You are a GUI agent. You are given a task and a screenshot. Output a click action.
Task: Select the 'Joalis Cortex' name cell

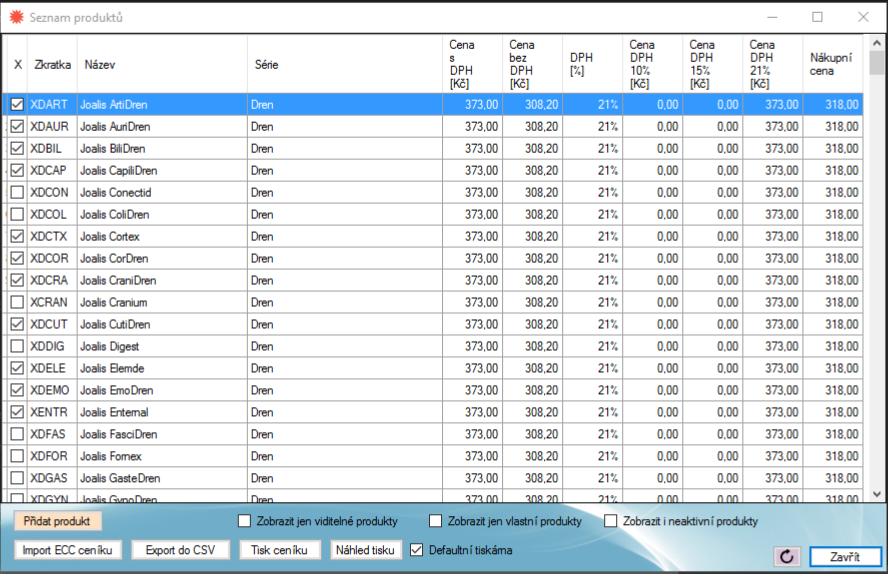click(162, 237)
